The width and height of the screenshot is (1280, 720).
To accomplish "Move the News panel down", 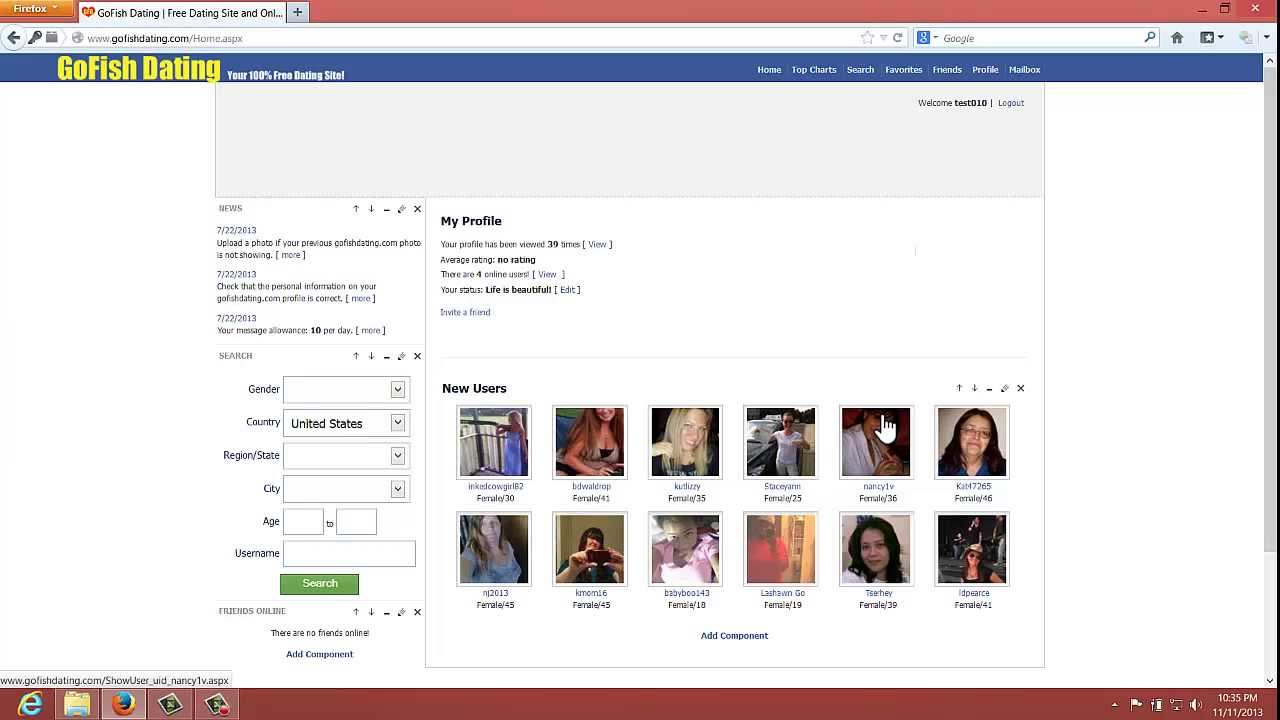I will (371, 209).
